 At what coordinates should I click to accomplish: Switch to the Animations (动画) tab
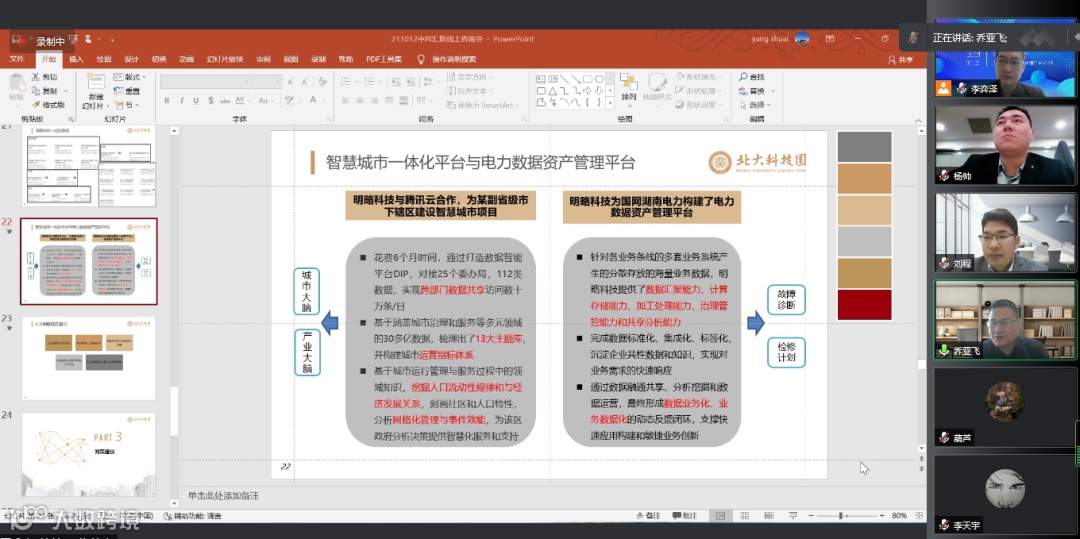(187, 60)
